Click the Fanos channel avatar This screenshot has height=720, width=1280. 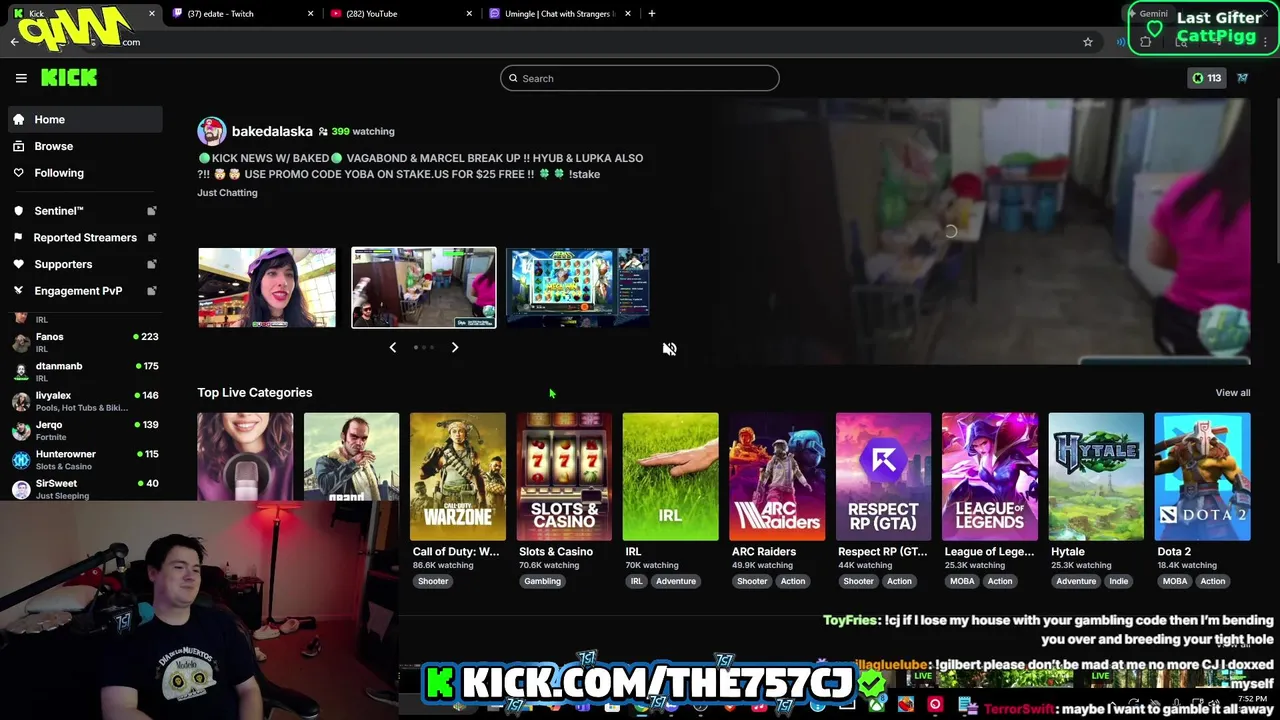pyautogui.click(x=21, y=343)
